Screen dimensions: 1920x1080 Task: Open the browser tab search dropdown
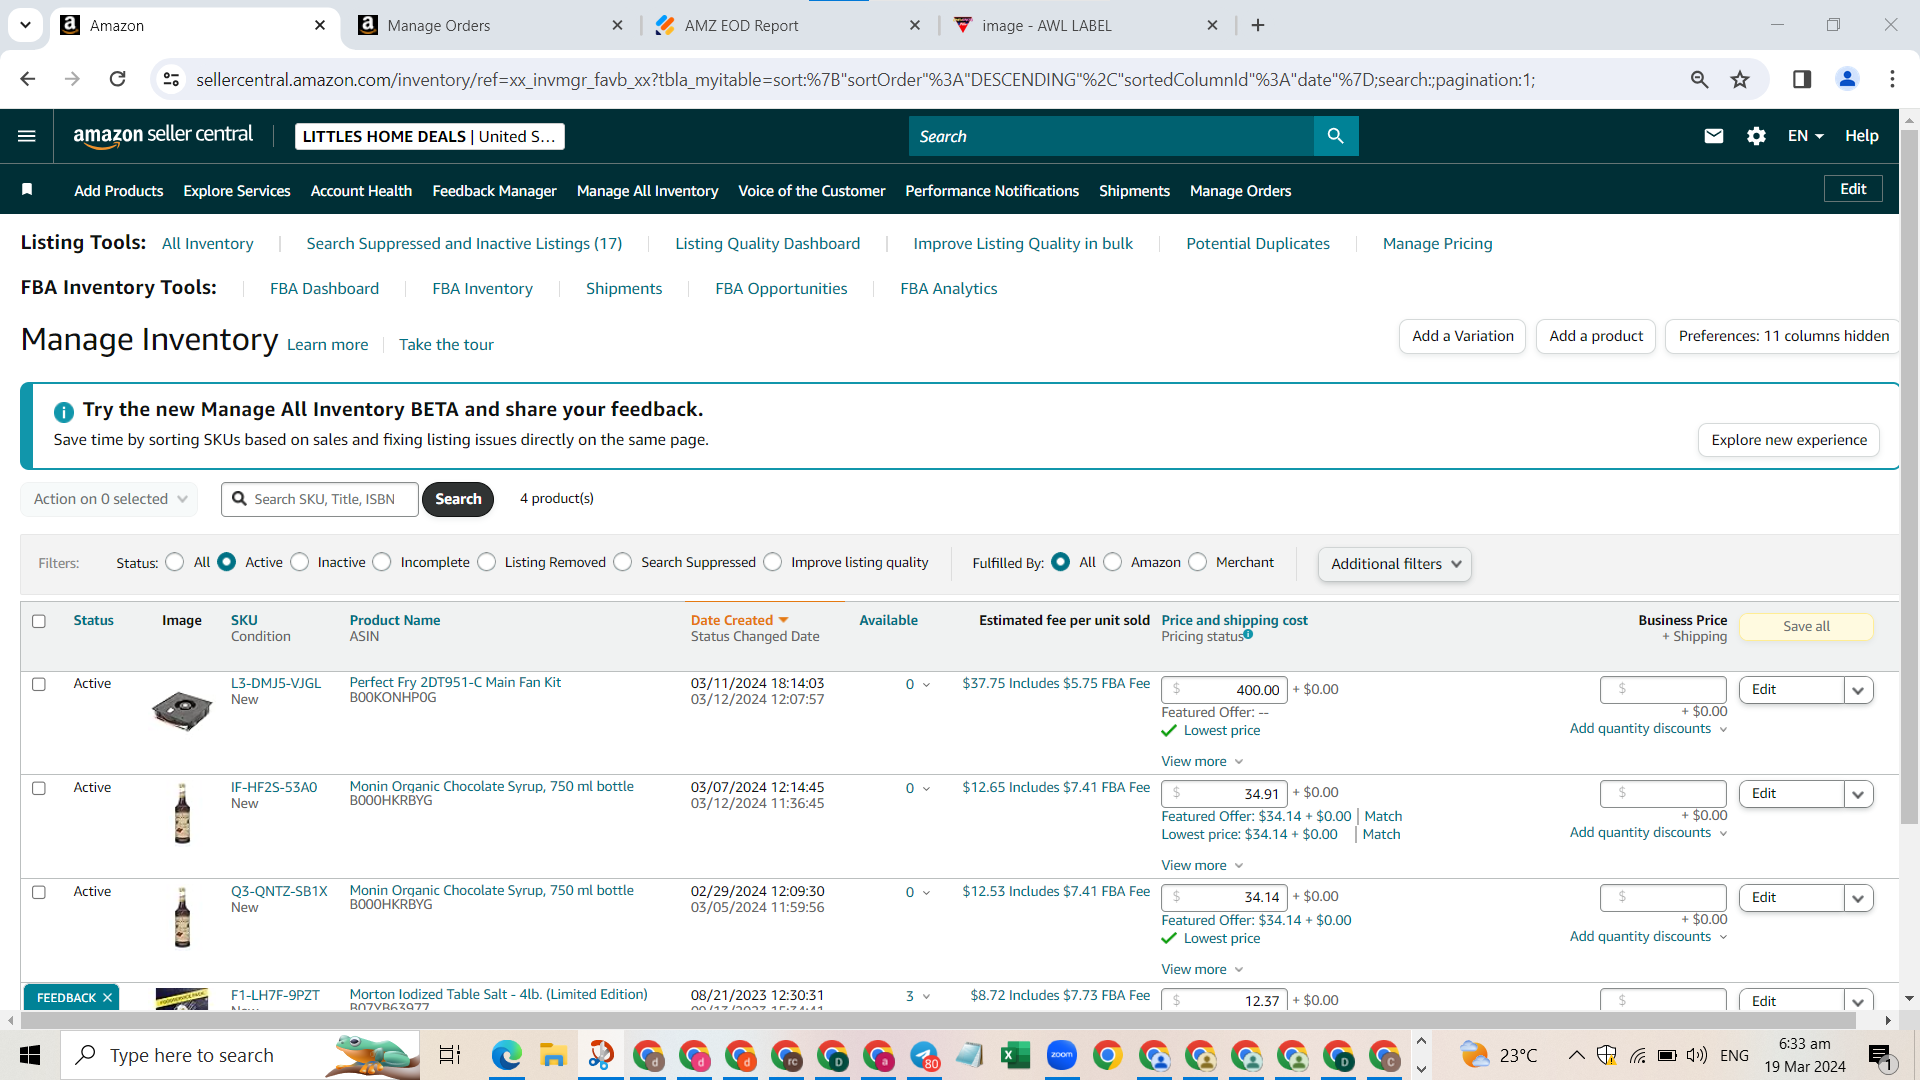25,25
